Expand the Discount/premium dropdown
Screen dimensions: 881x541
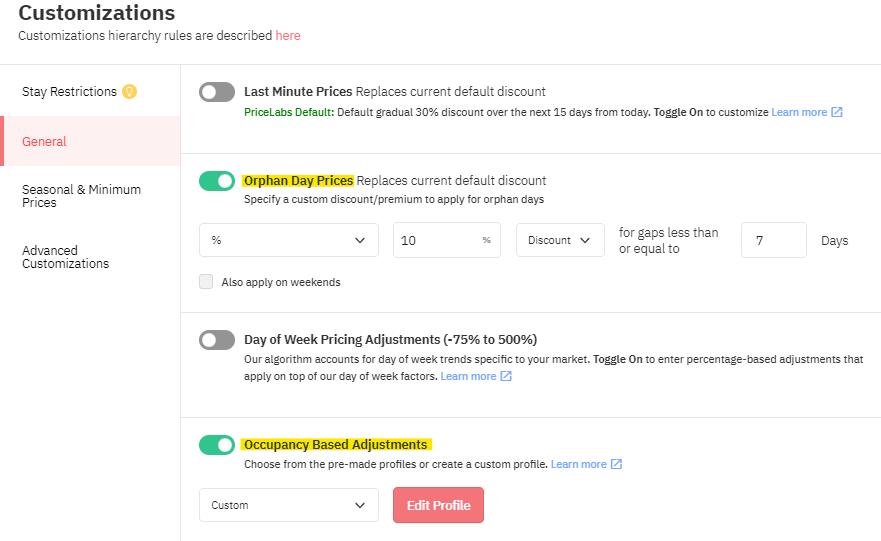click(560, 240)
